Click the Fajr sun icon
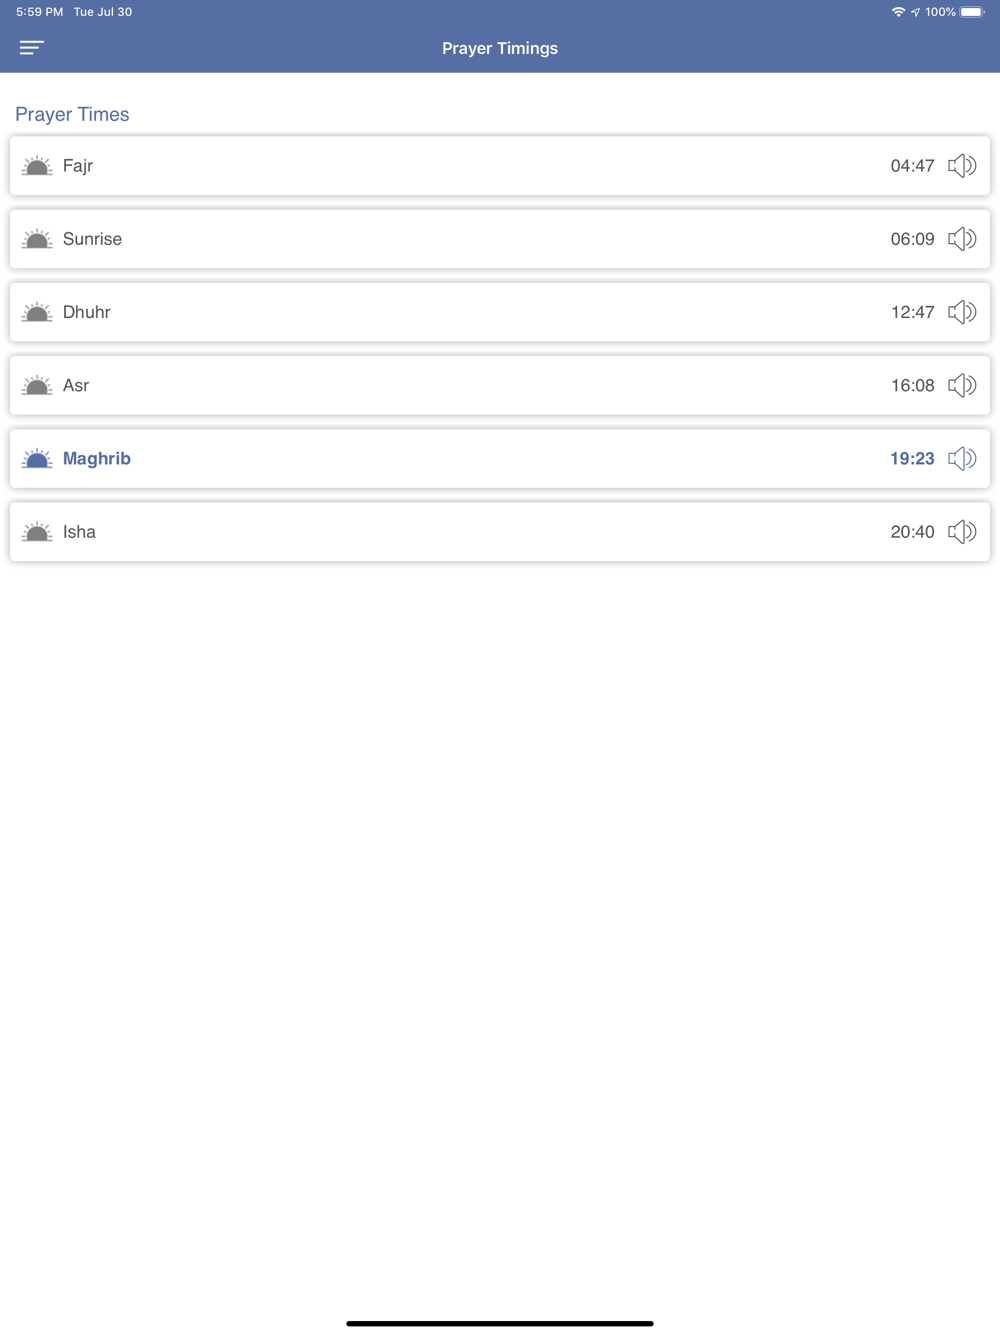Image resolution: width=1000 pixels, height=1334 pixels. (x=37, y=166)
